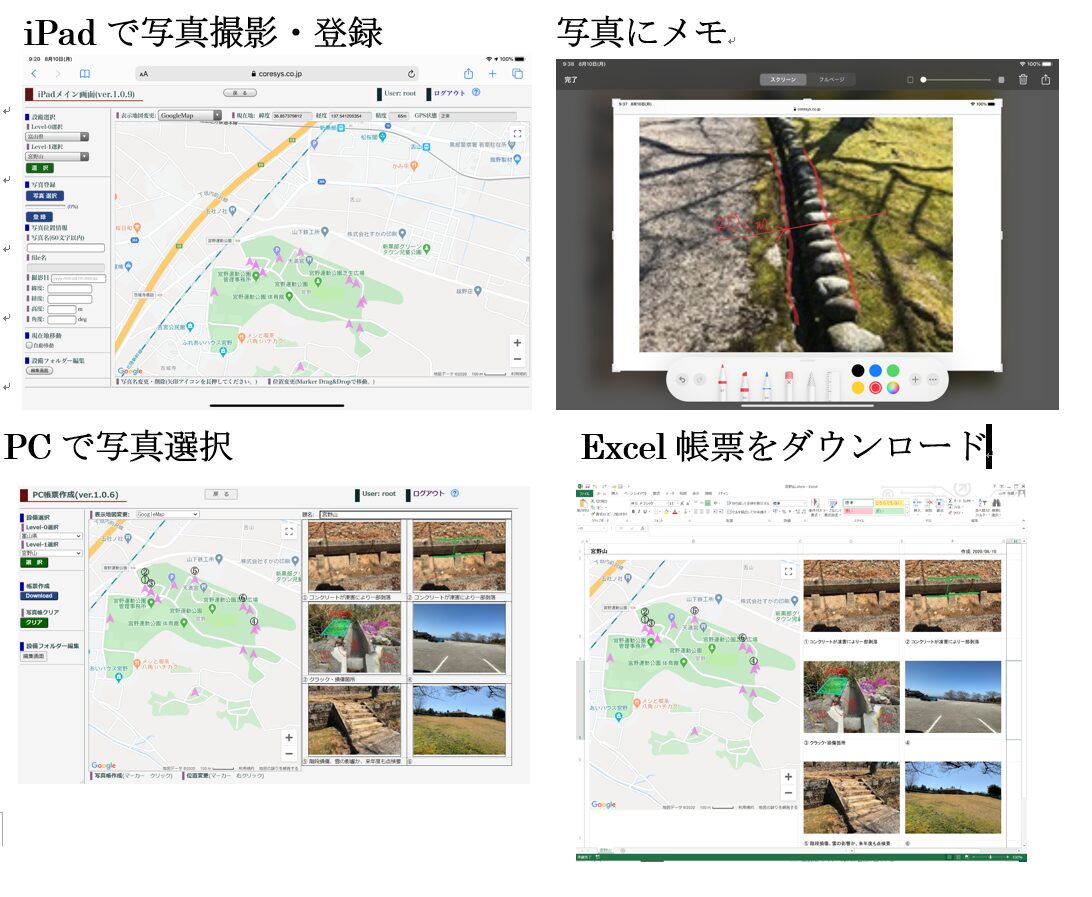Click the green 選択 button on PC screen
This screenshot has width=1092, height=897.
tap(34, 562)
